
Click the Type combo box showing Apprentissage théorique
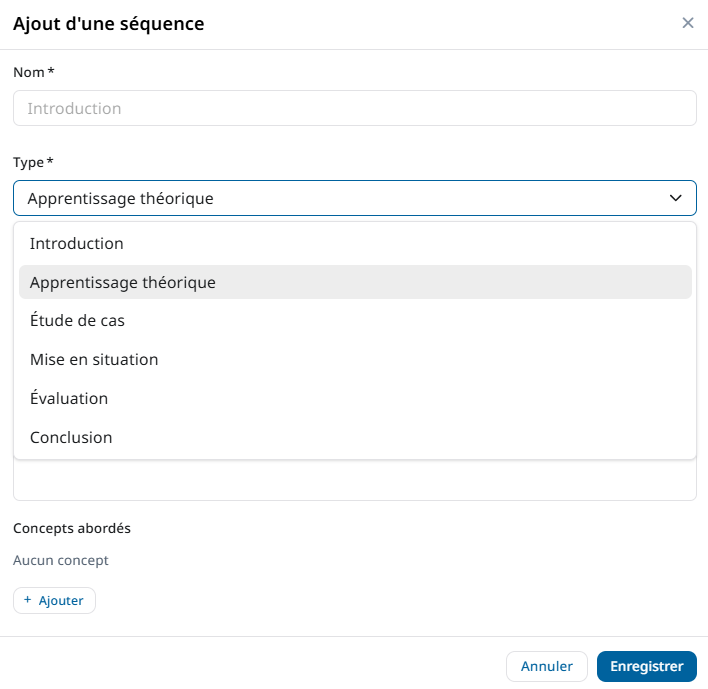(340, 198)
